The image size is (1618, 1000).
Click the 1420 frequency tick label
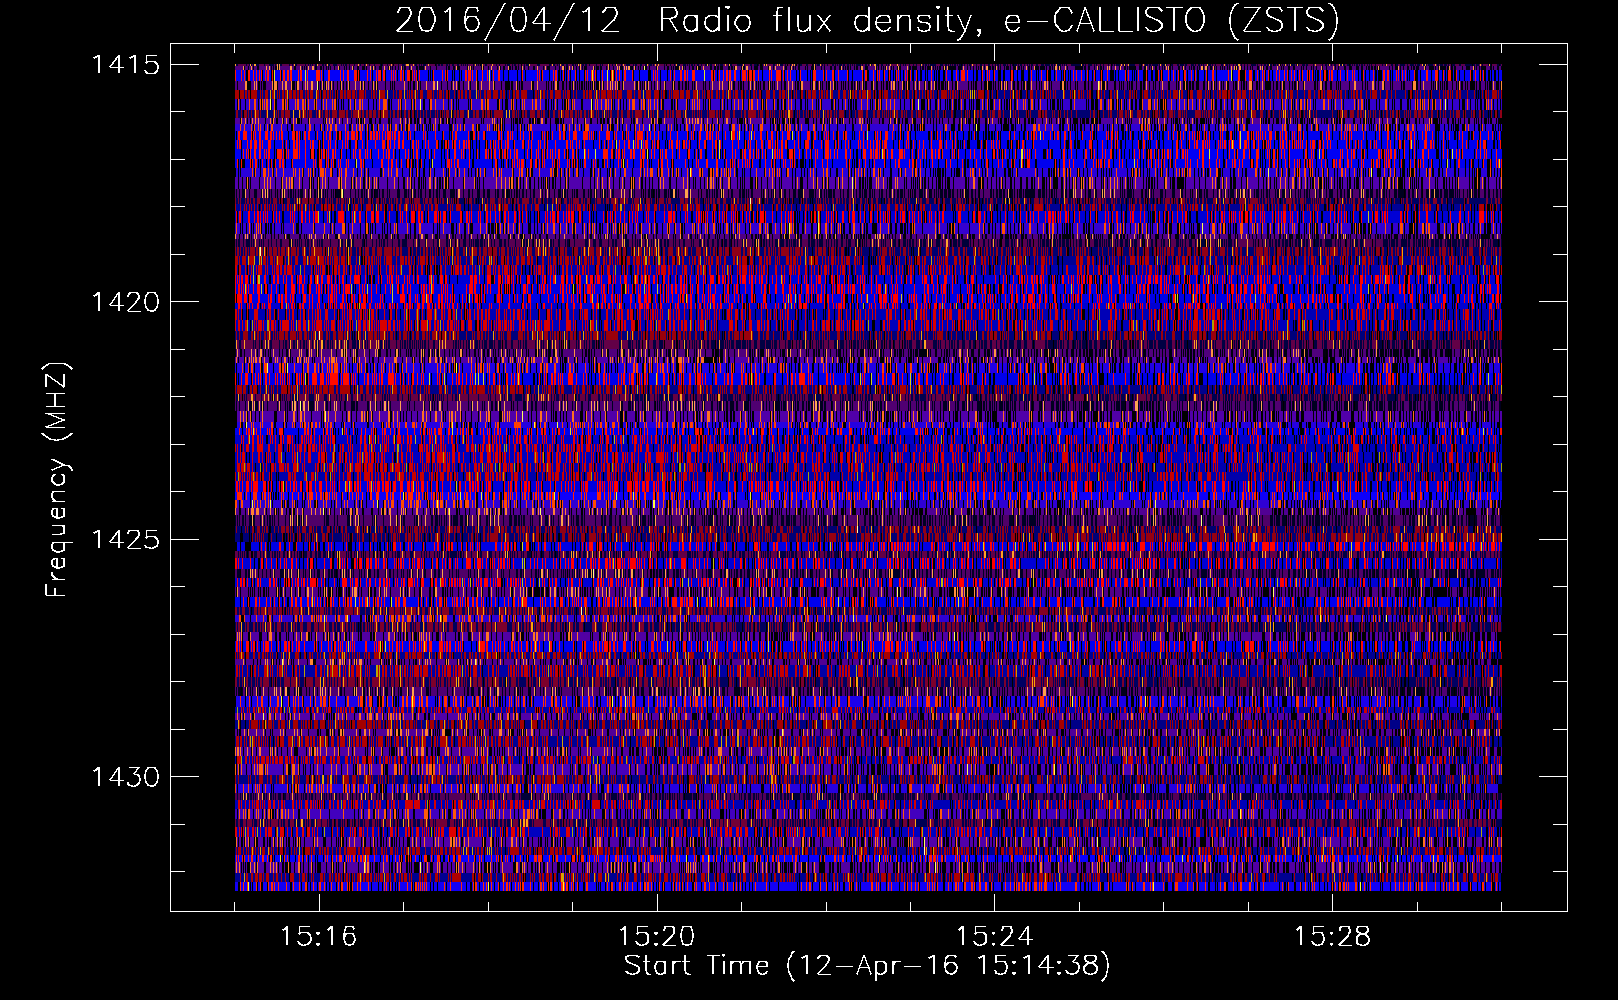click(x=125, y=302)
